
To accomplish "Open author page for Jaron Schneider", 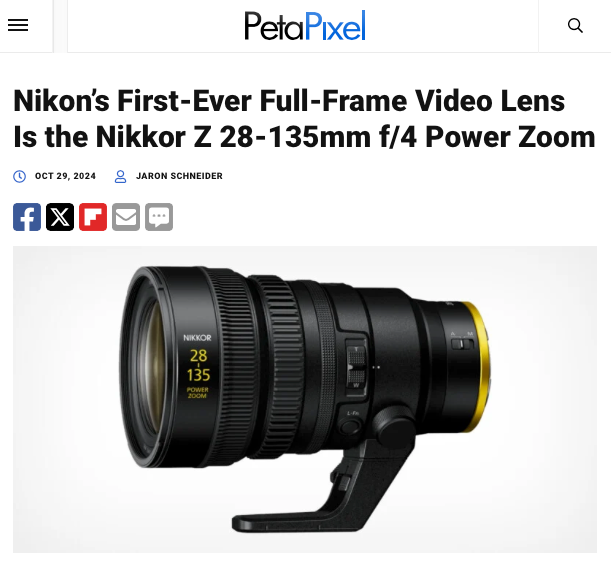I will tap(179, 176).
